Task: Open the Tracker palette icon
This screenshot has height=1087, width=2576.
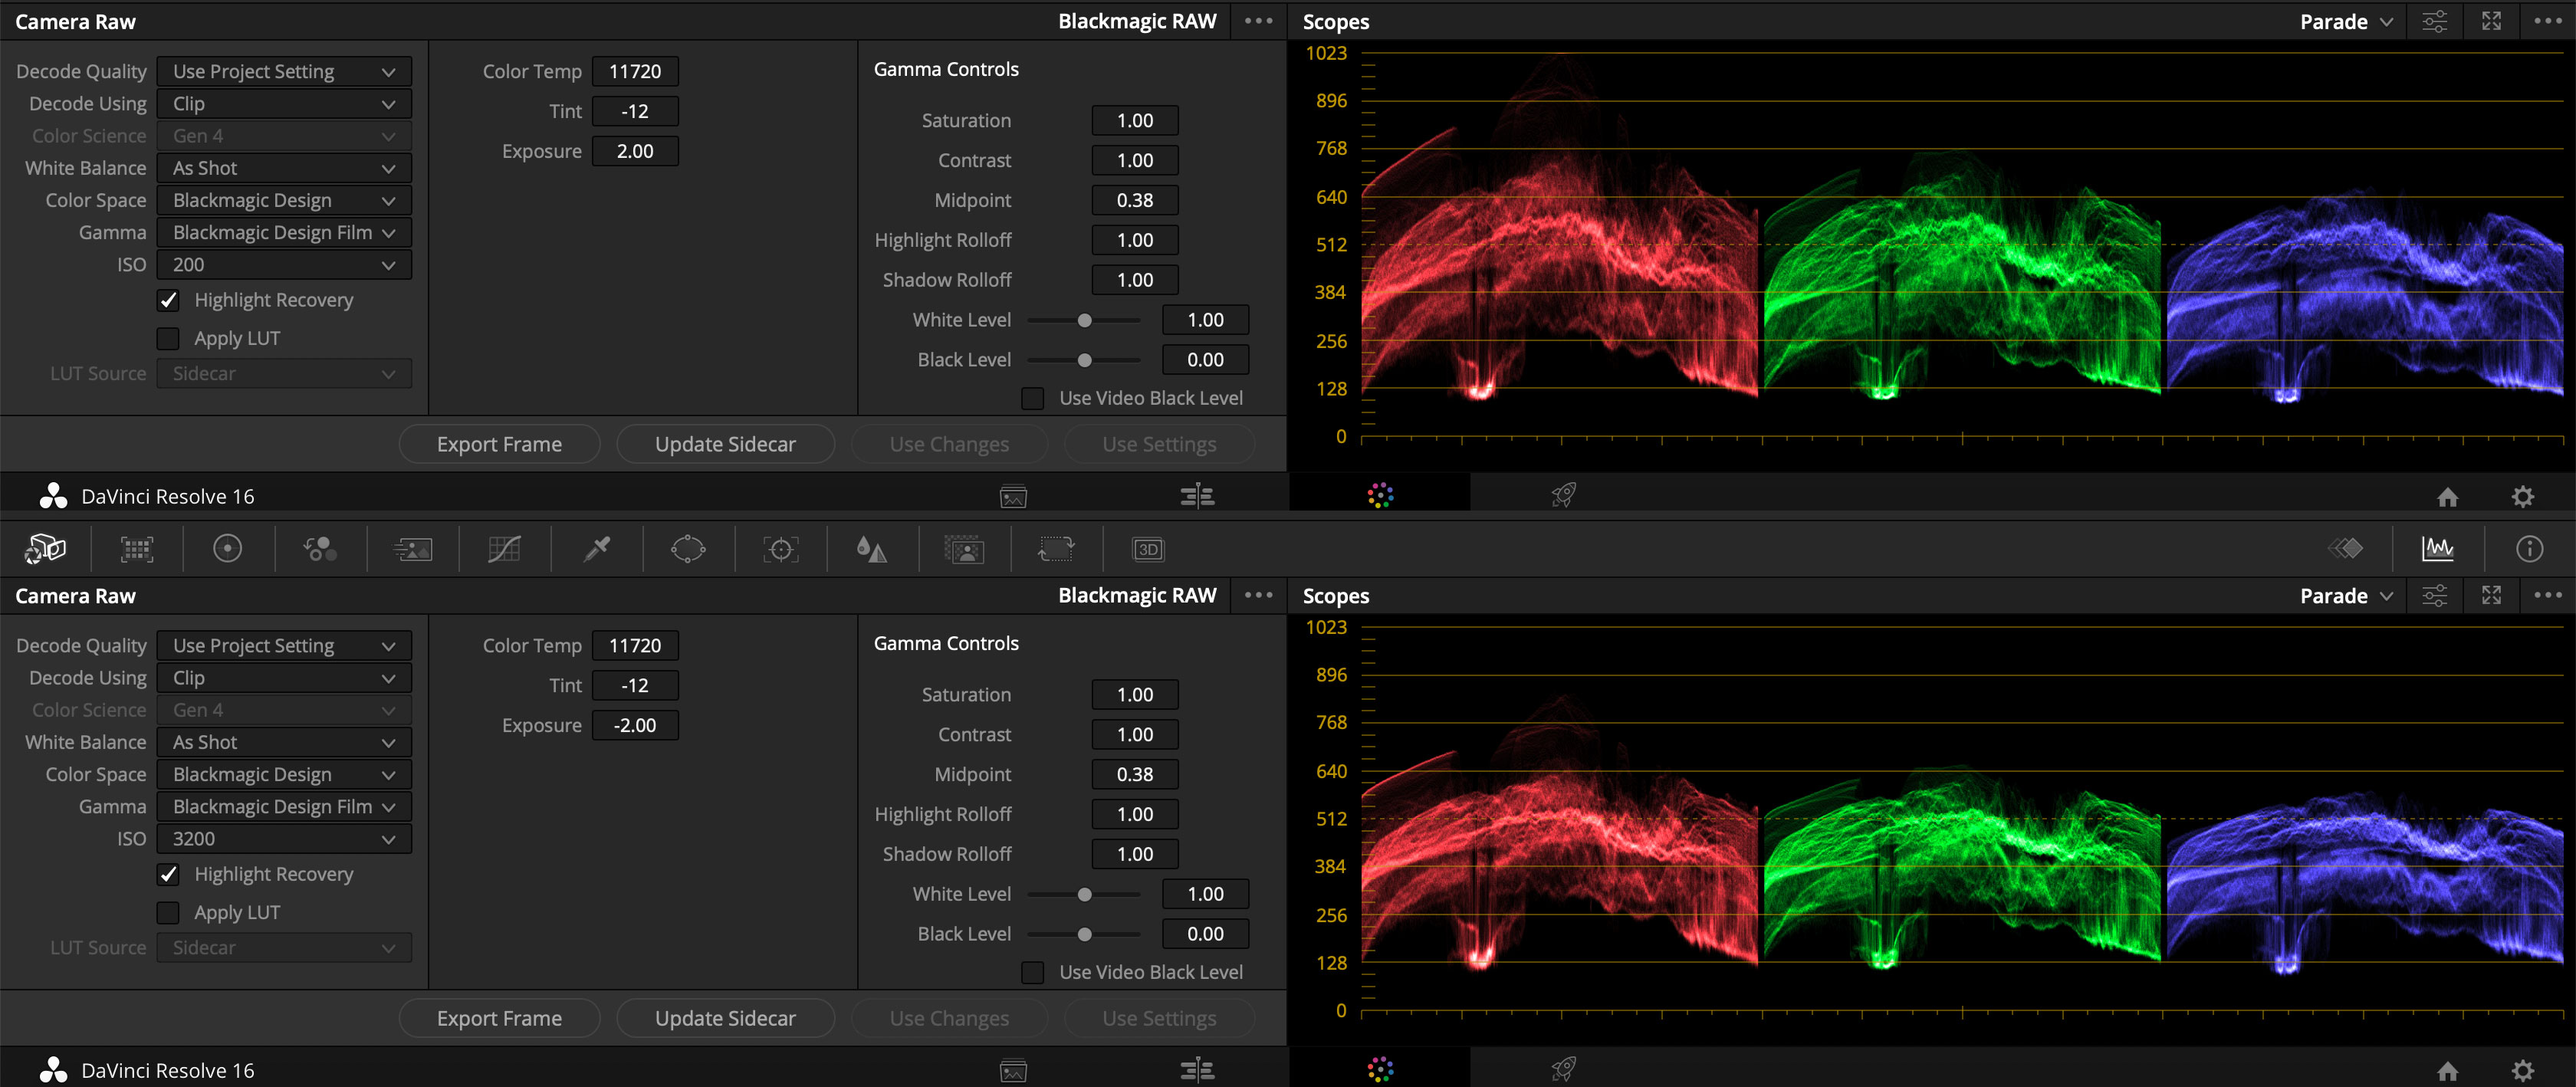Action: click(780, 548)
